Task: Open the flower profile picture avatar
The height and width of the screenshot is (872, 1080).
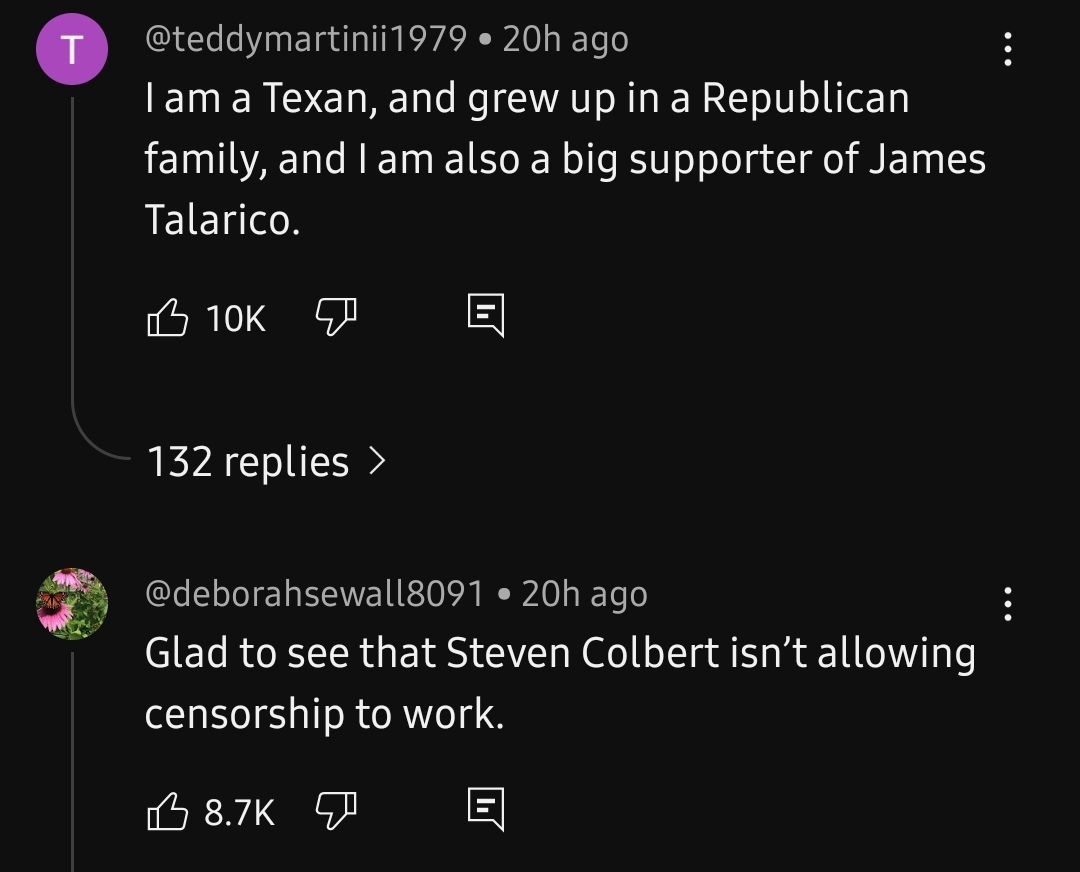Action: (x=72, y=605)
